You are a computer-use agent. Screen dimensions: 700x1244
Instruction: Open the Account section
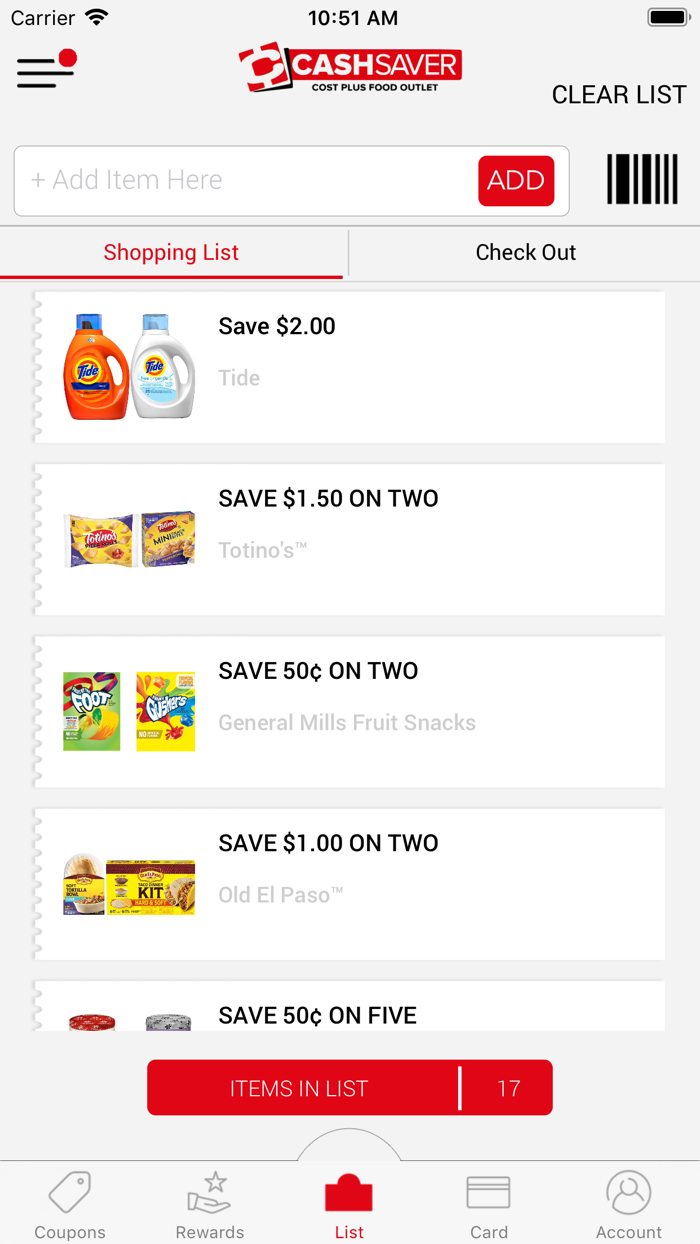tap(629, 1203)
